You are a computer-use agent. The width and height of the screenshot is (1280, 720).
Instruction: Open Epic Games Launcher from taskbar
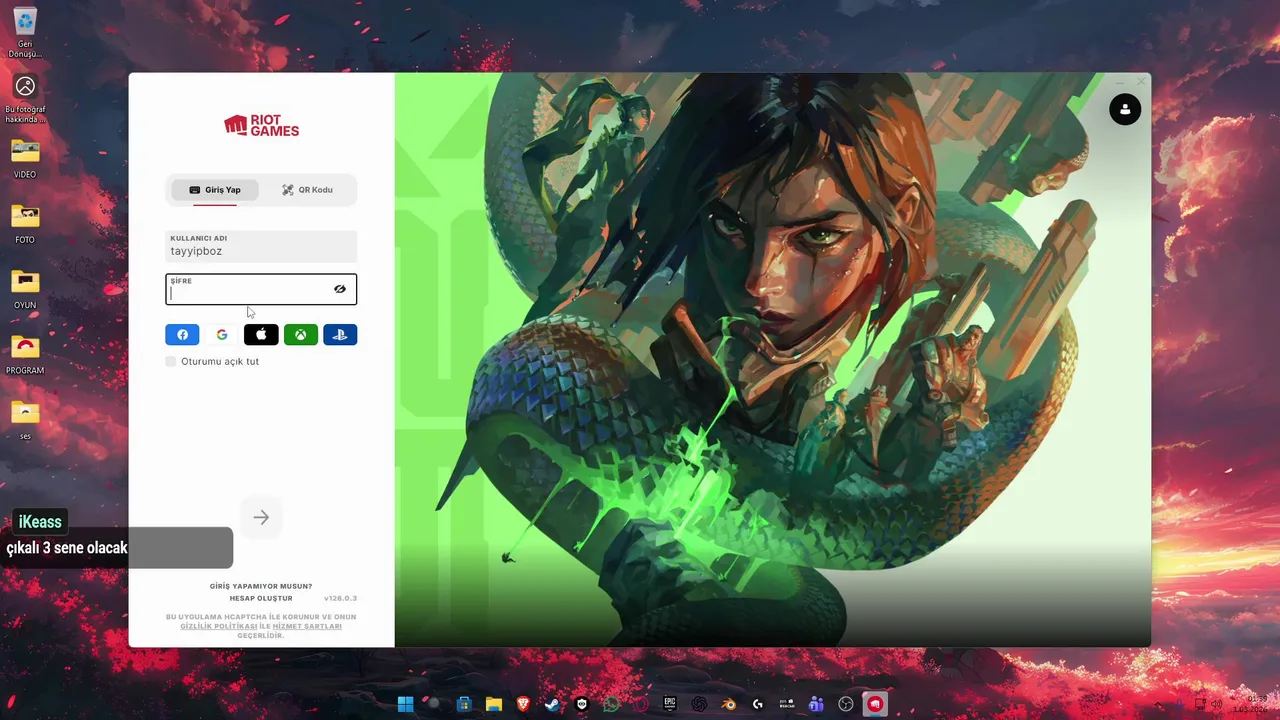click(x=670, y=704)
